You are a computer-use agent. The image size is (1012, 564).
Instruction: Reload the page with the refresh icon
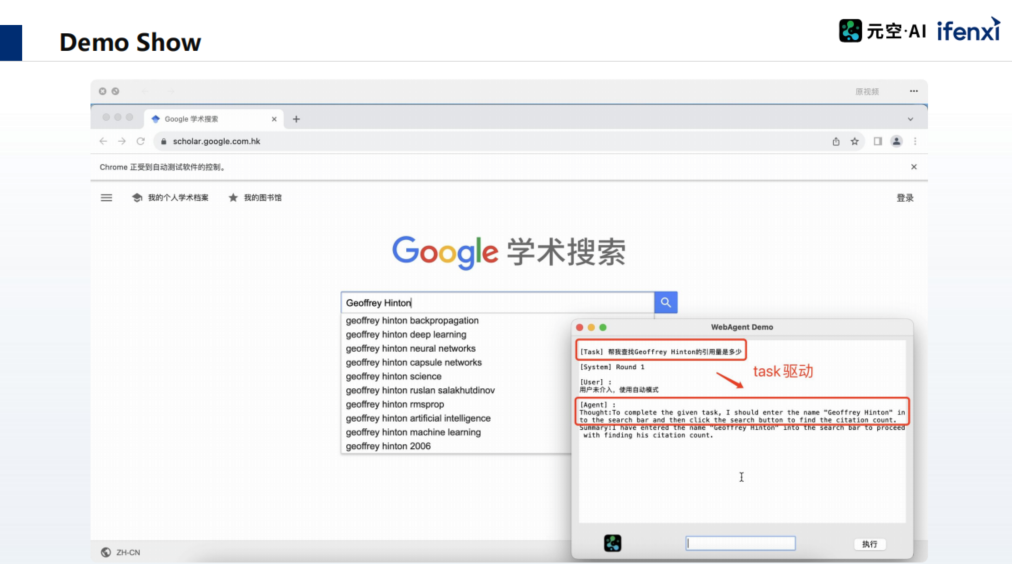point(140,141)
